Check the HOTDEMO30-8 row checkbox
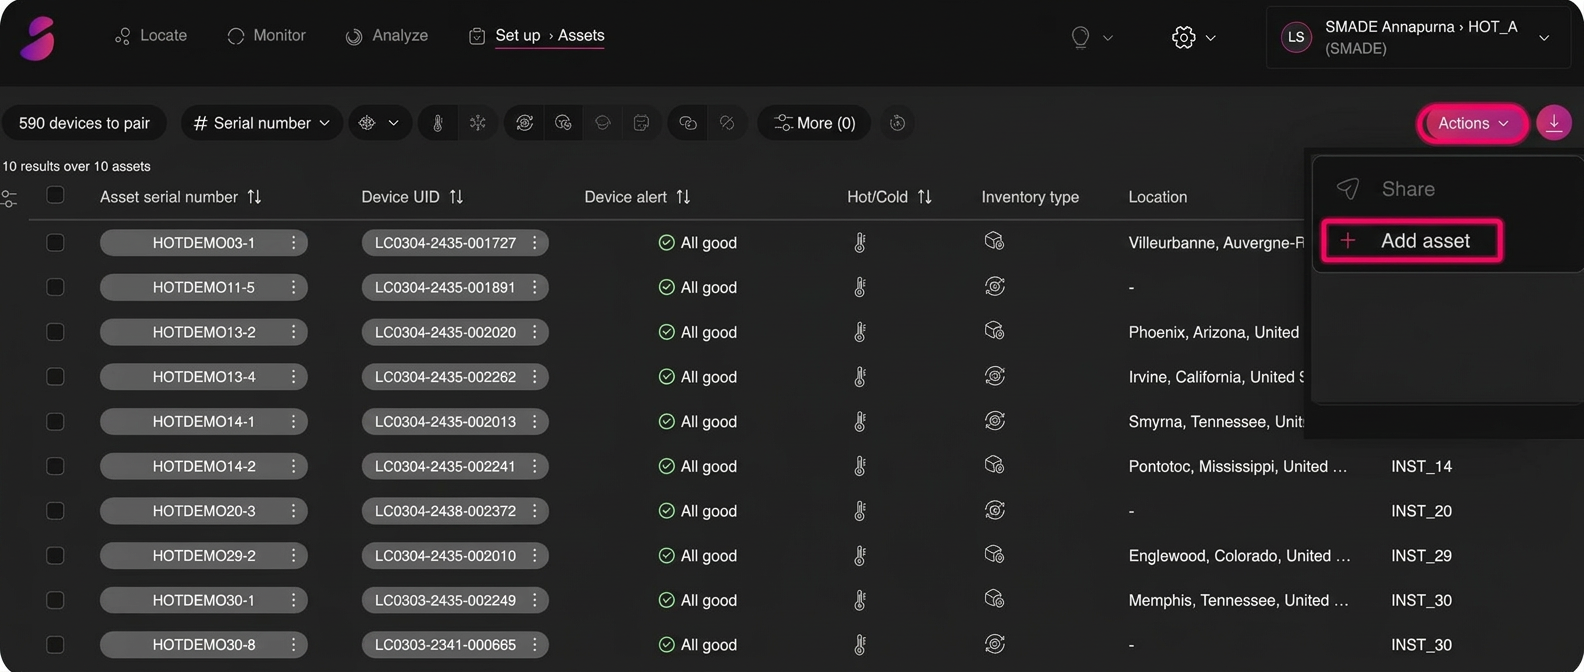1584x672 pixels. [55, 645]
